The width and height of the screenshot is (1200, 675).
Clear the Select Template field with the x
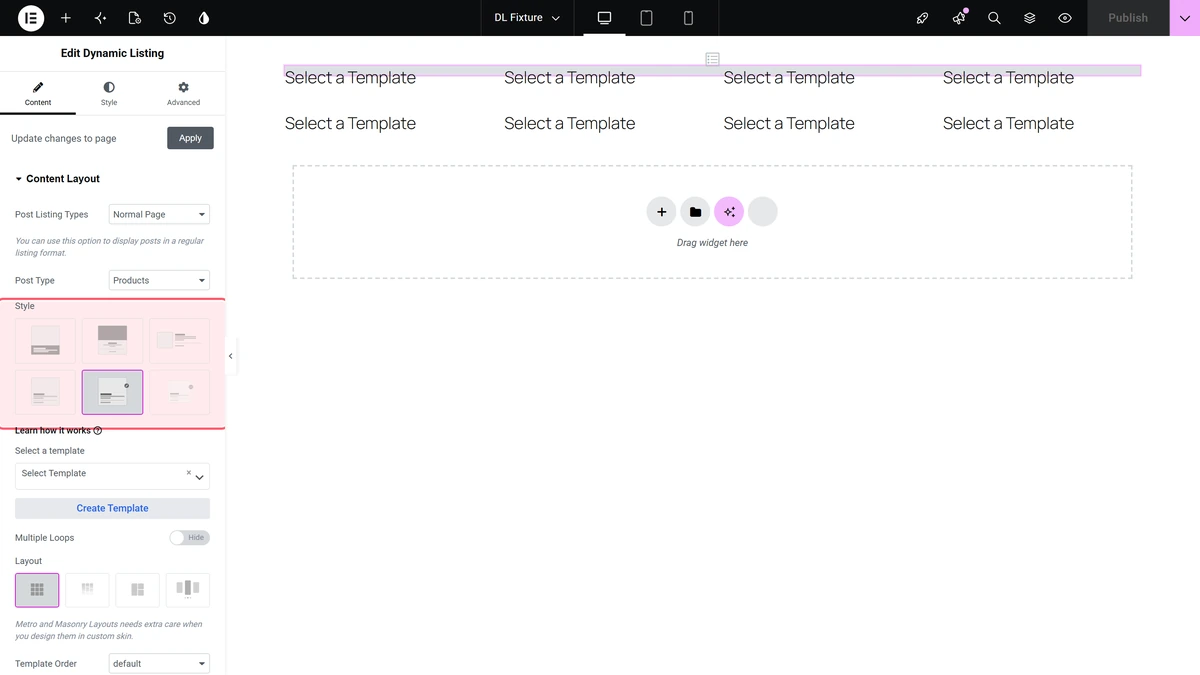coord(189,472)
